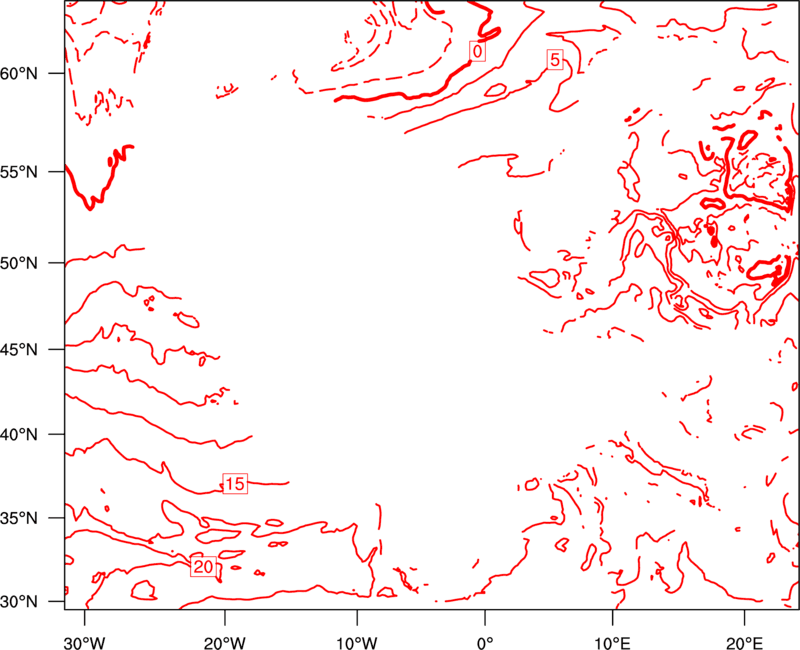Image resolution: width=800 pixels, height=650 pixels.
Task: Click the 0° longitude label
Action: pos(485,642)
